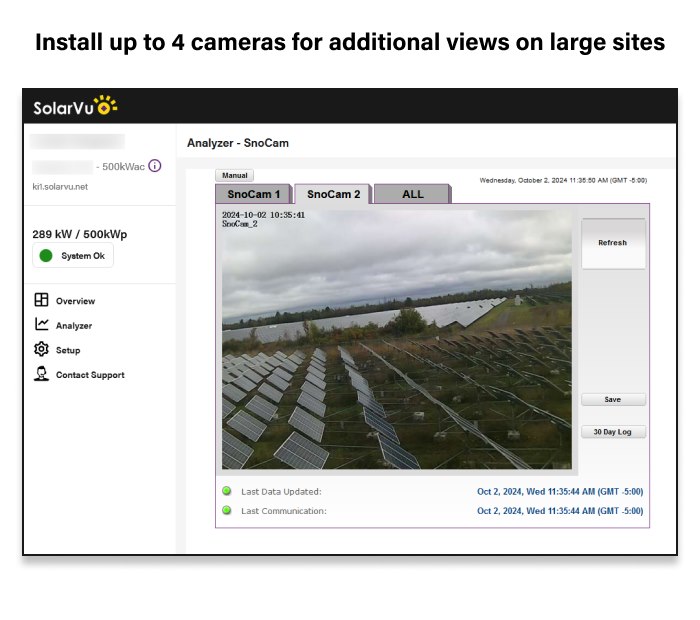
Task: Toggle the Manual mode button
Action: pos(235,176)
